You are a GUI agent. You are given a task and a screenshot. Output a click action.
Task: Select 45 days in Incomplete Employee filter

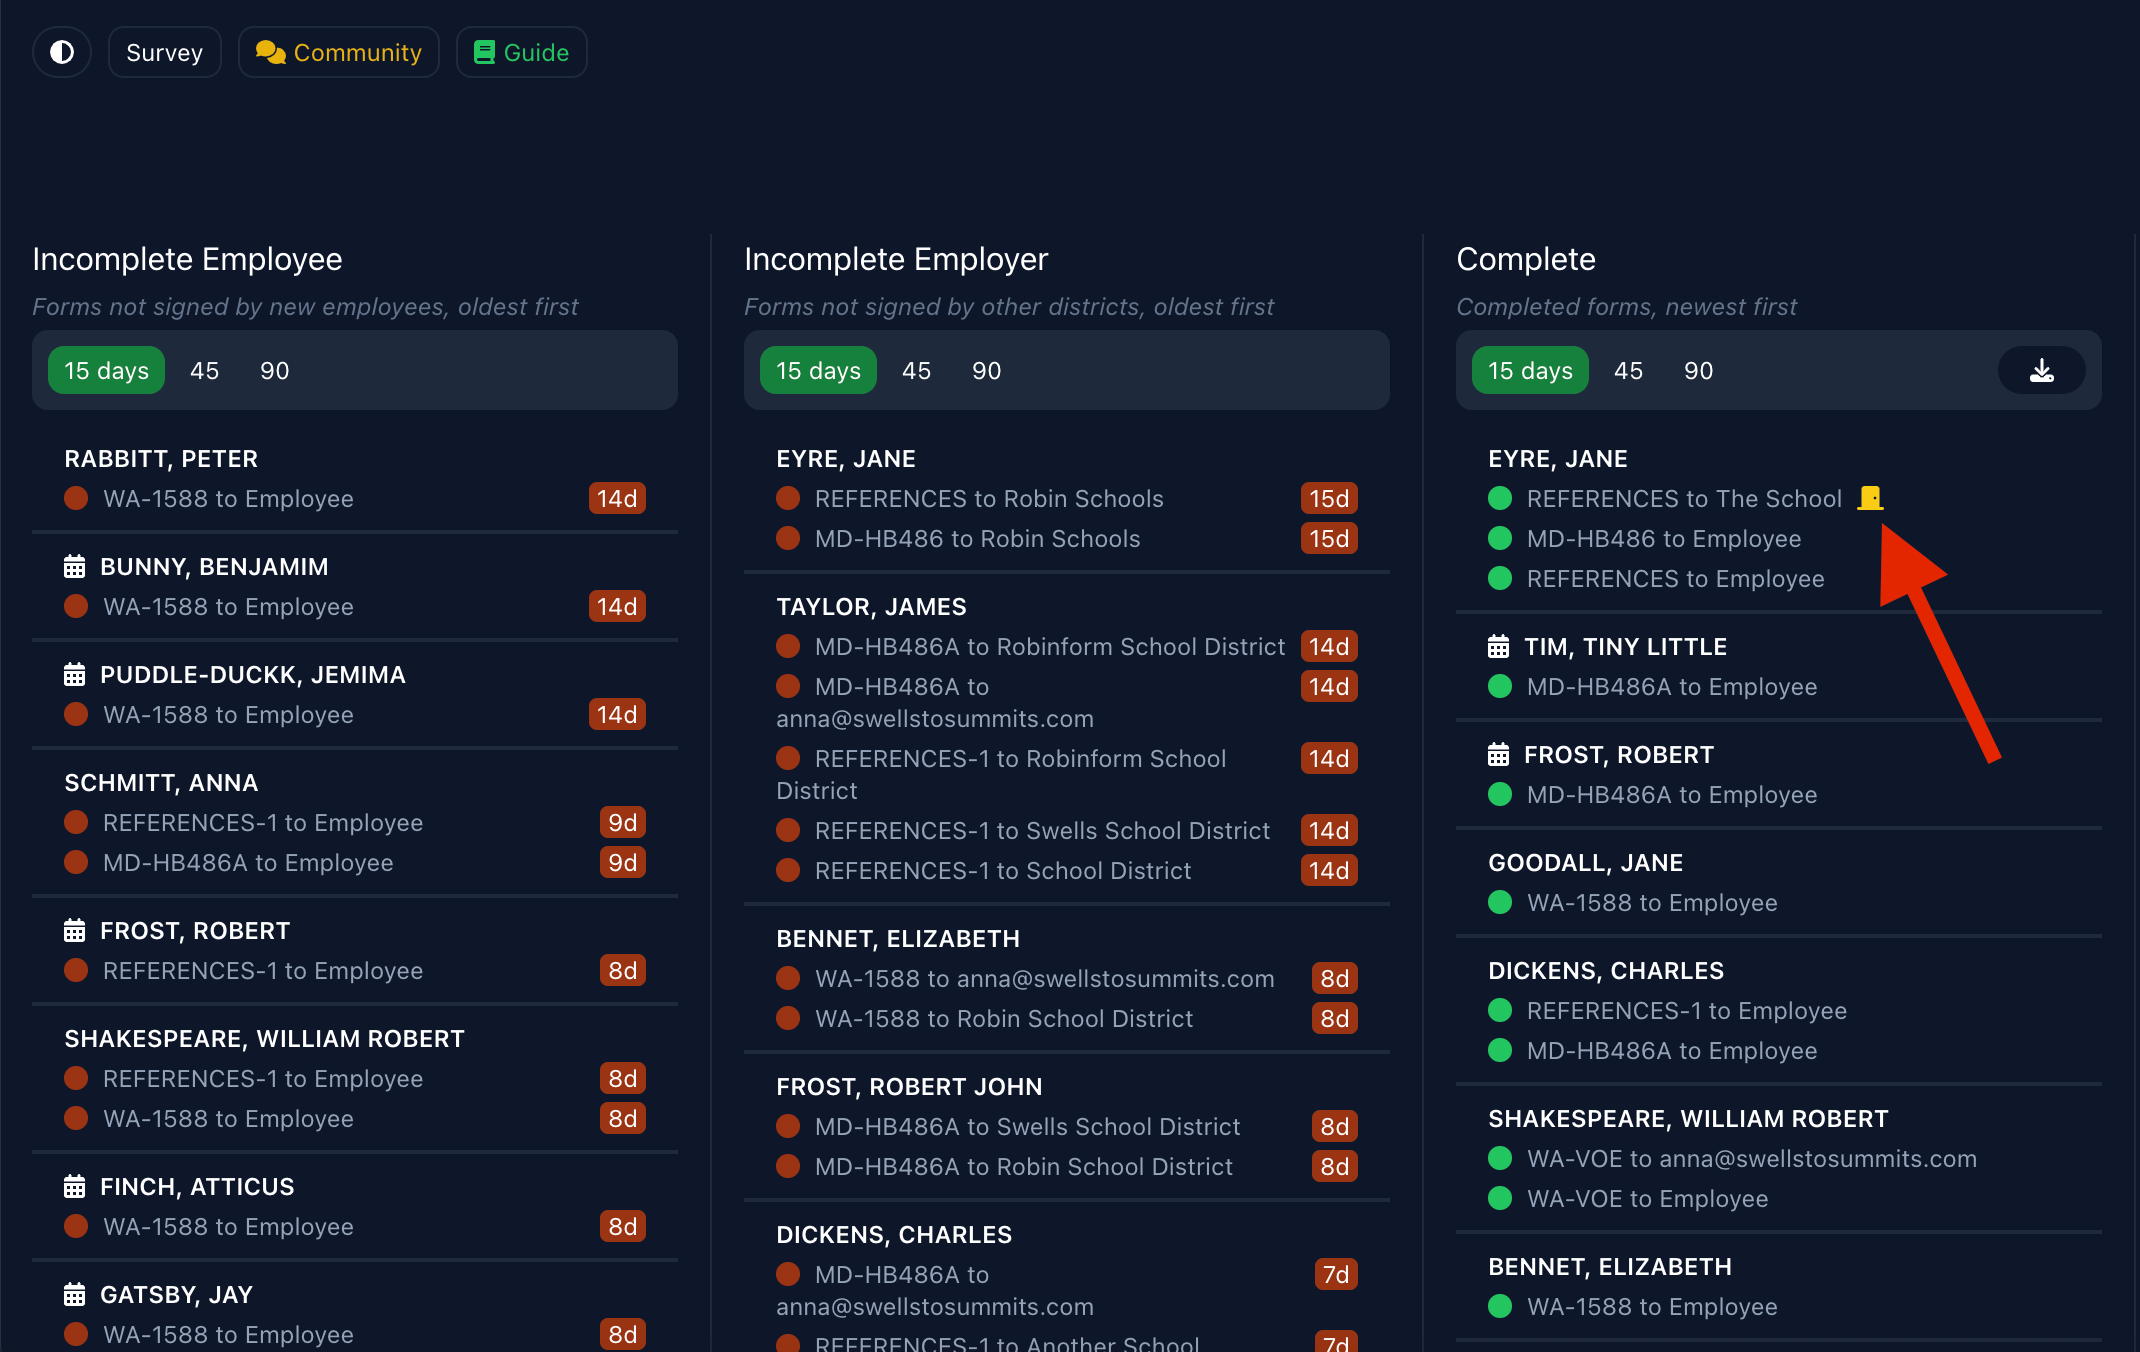[204, 371]
